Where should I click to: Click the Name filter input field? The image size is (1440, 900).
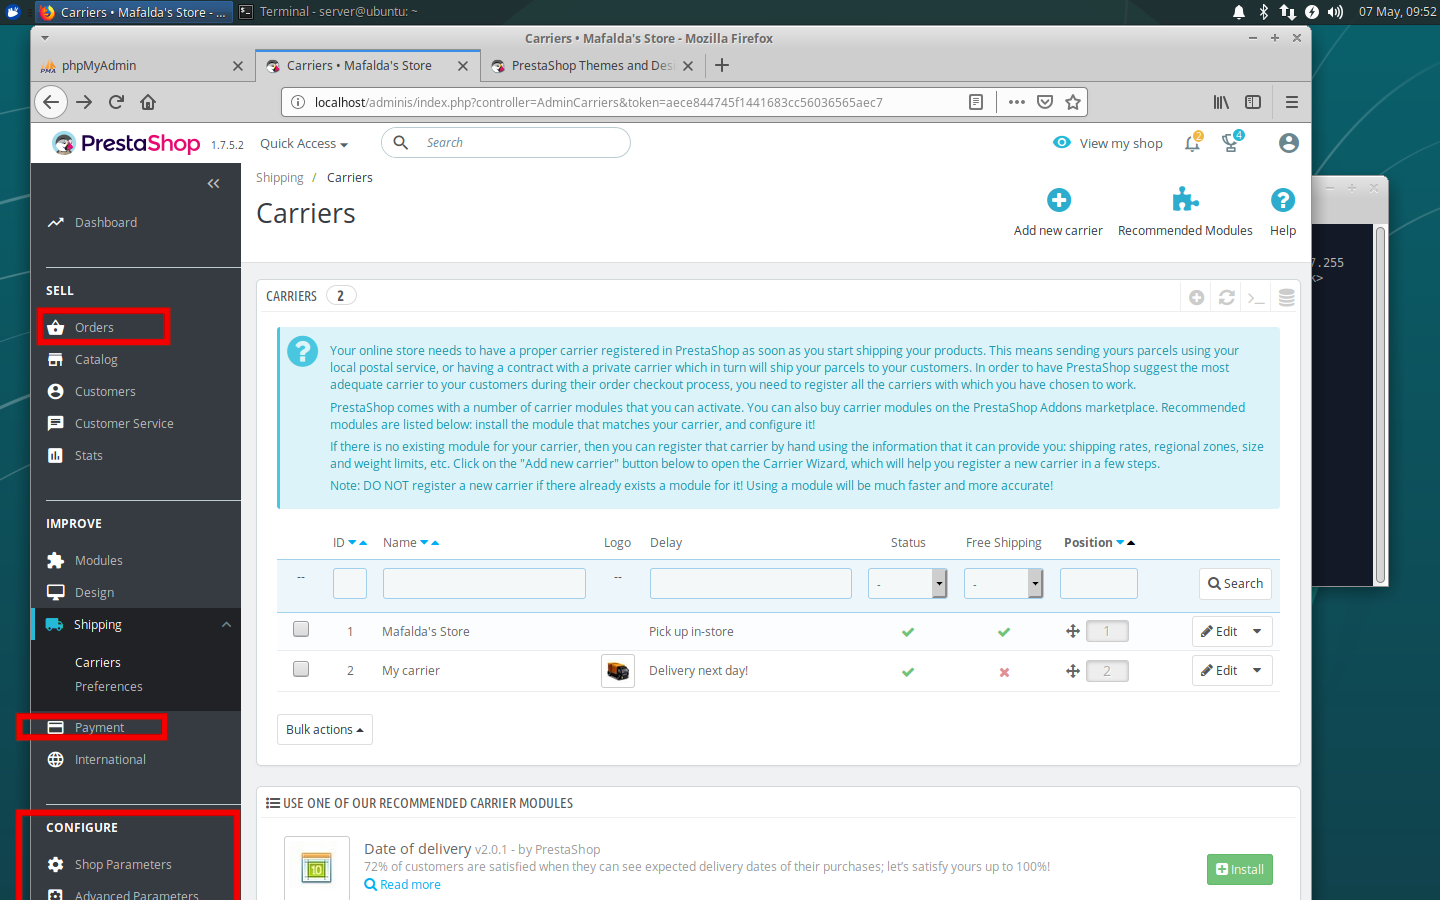click(x=484, y=583)
